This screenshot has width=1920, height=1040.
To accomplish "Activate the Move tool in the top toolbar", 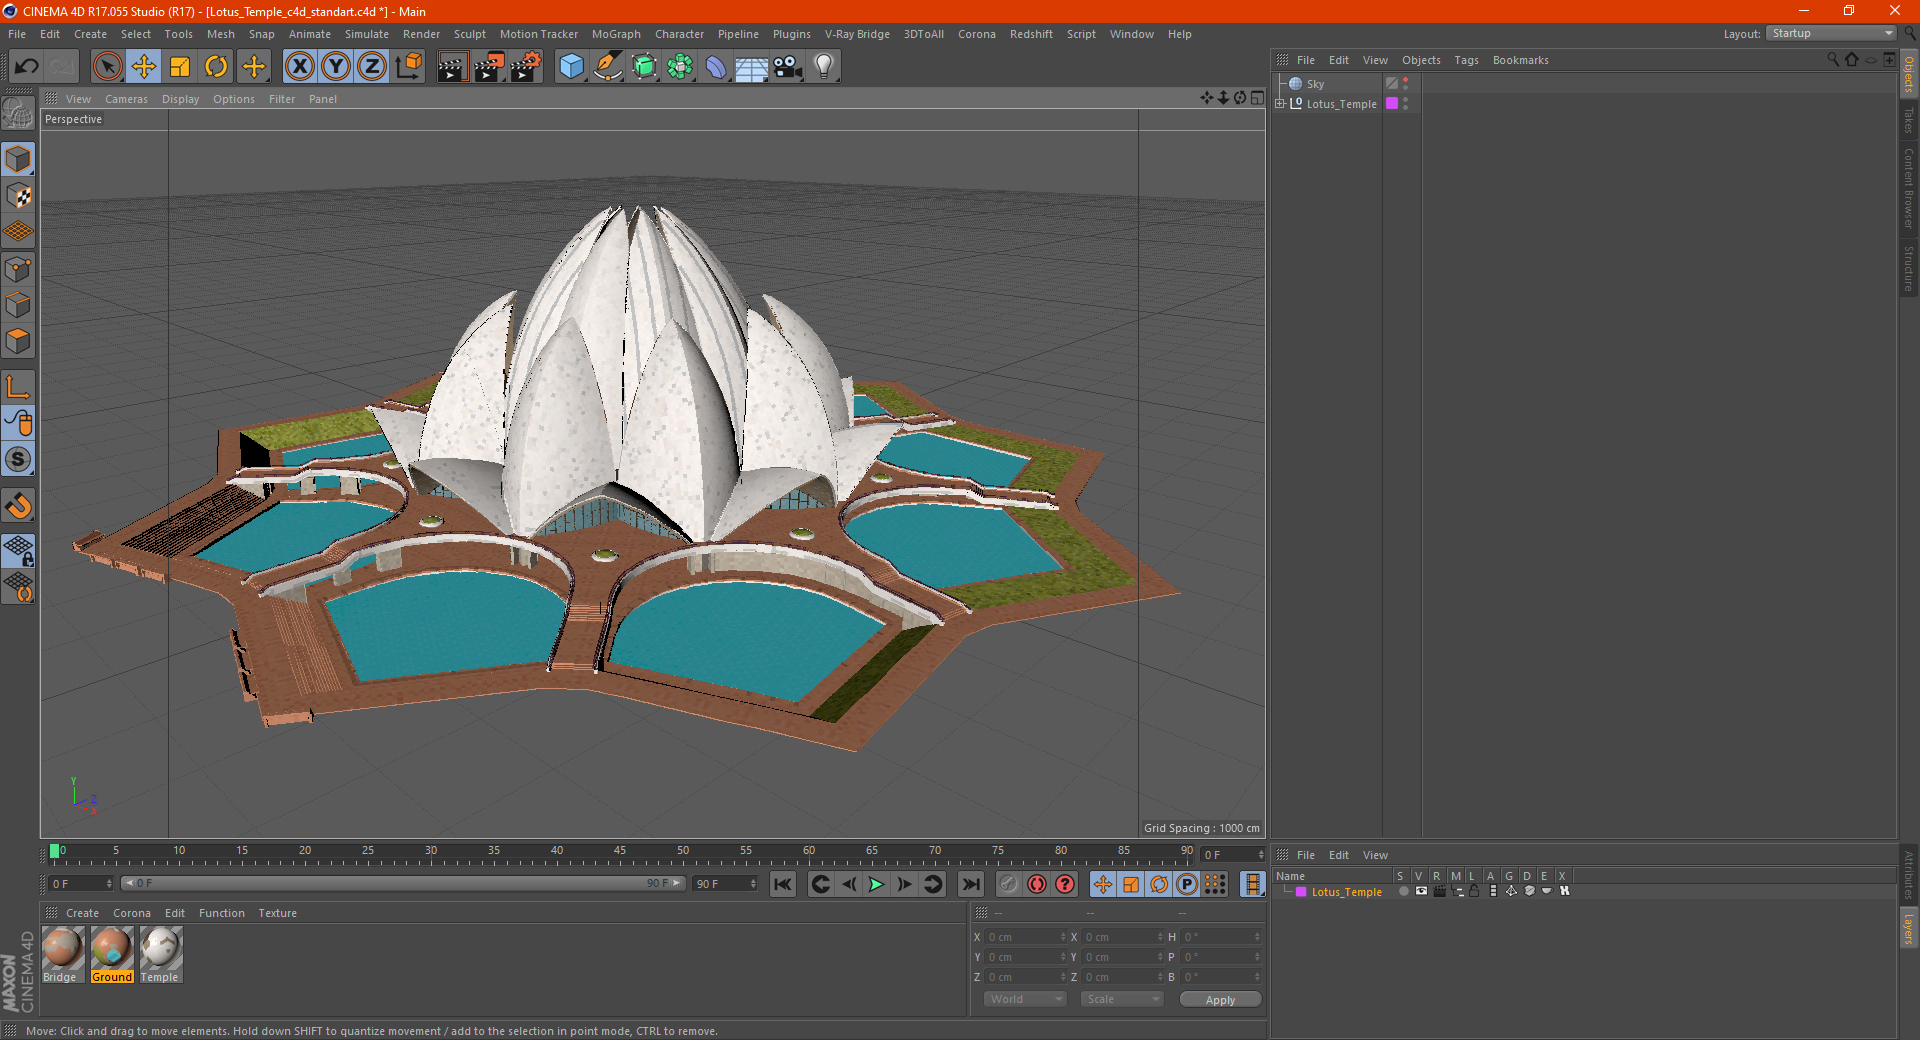I will 144,67.
